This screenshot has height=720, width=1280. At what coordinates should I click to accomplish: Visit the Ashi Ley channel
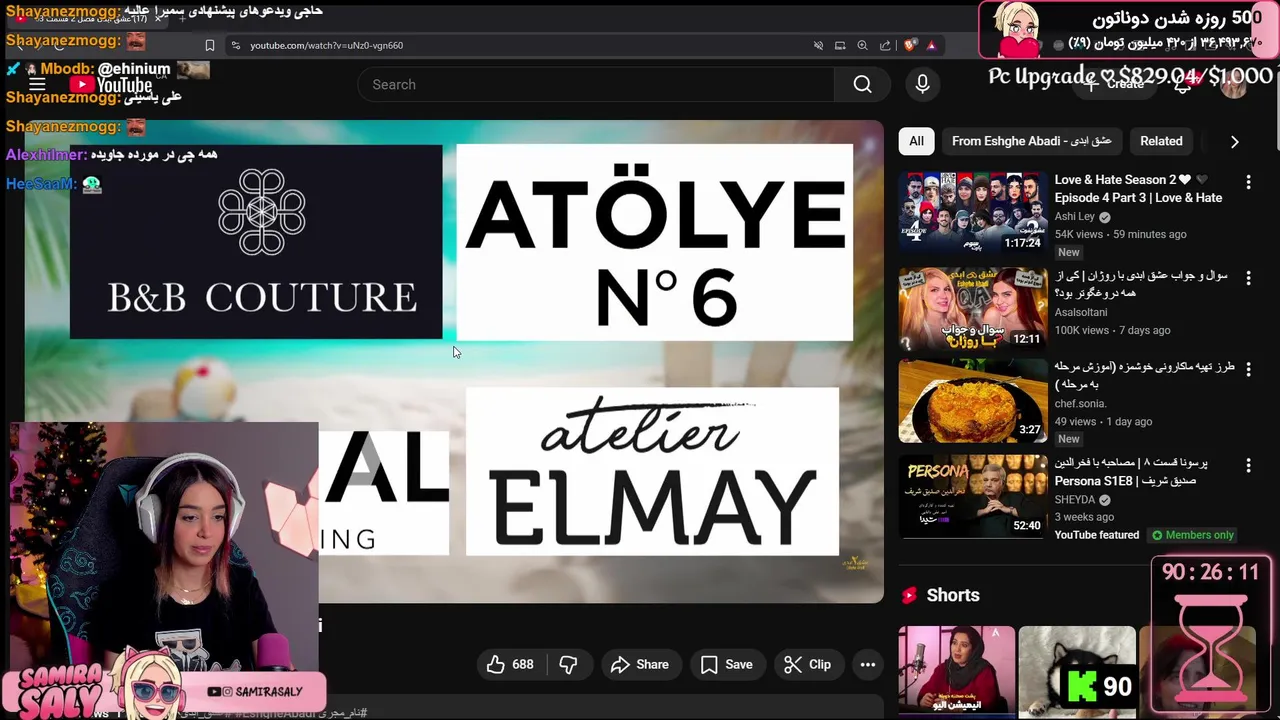pyautogui.click(x=1075, y=216)
